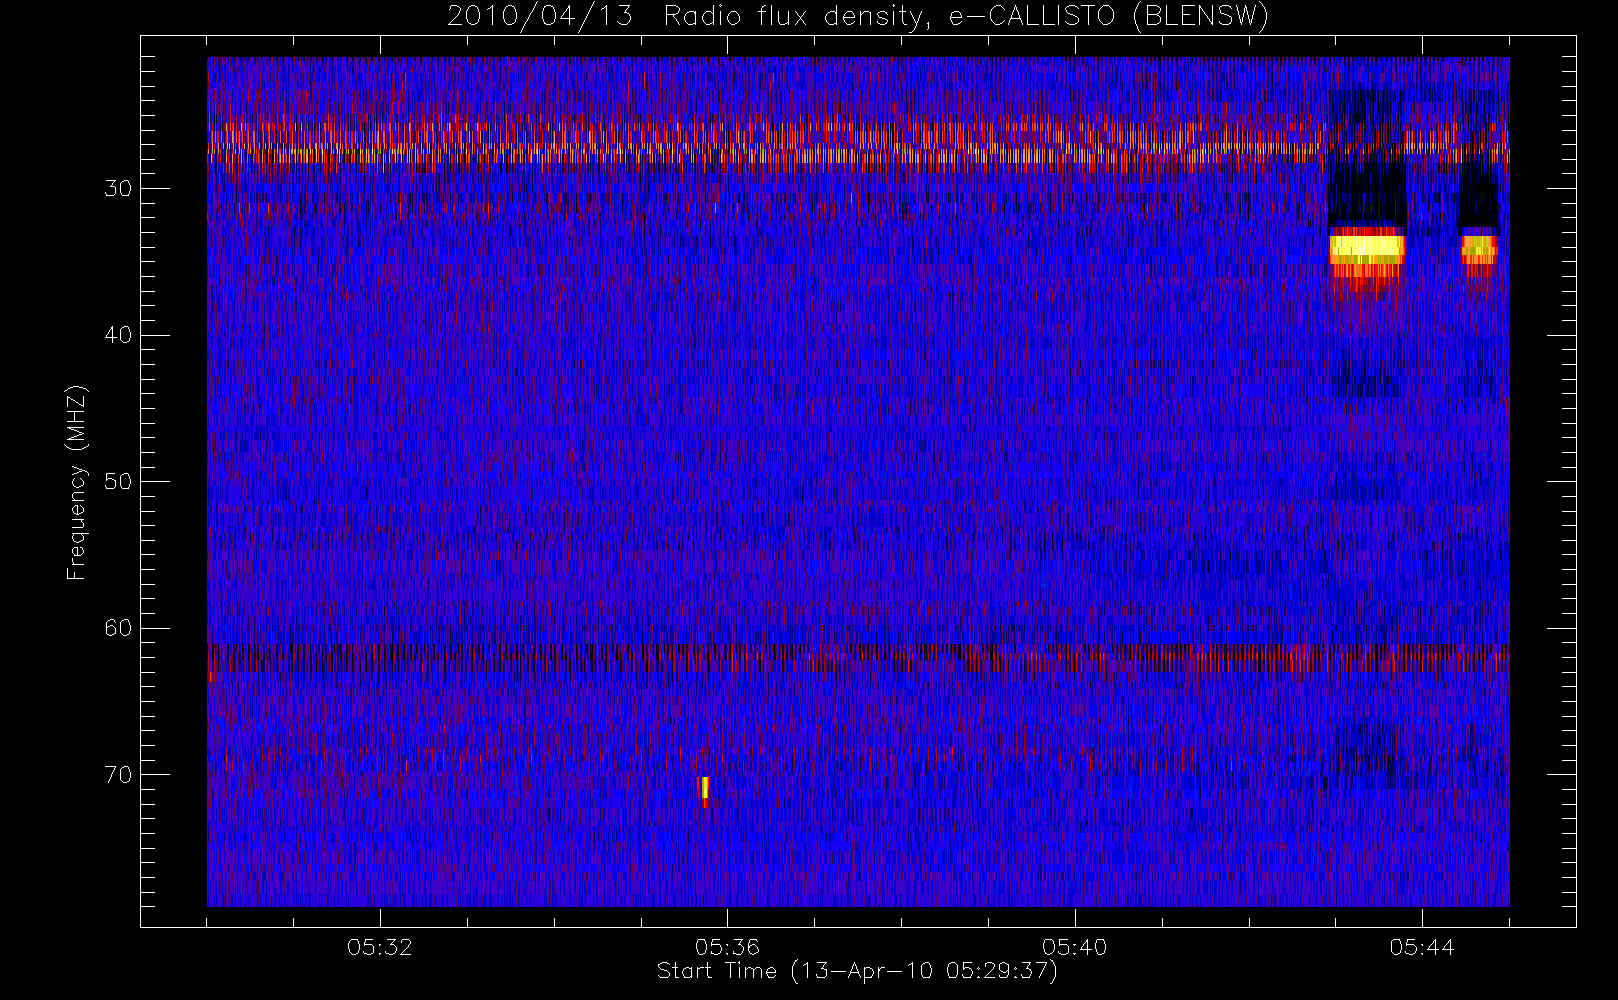Click the 40 MHz frequency tick label
This screenshot has width=1618, height=1000.
tap(118, 335)
